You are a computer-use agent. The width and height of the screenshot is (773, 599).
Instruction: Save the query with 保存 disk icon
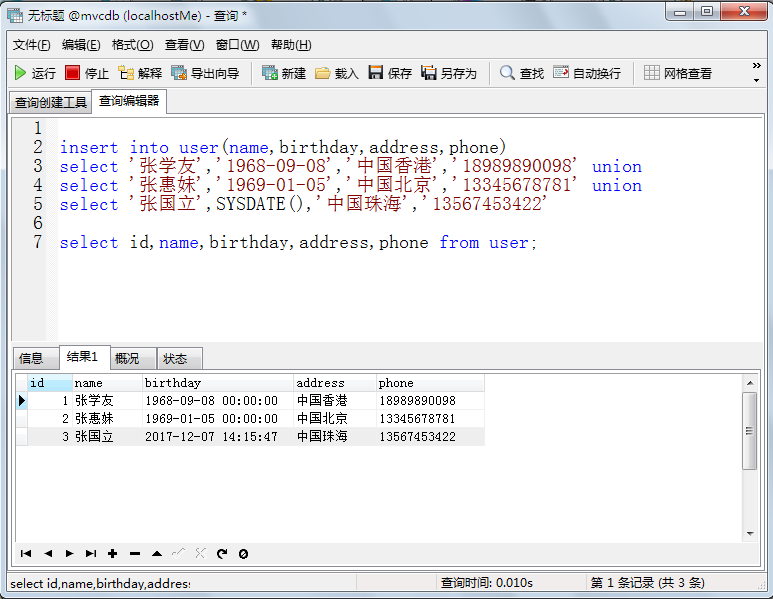(376, 73)
